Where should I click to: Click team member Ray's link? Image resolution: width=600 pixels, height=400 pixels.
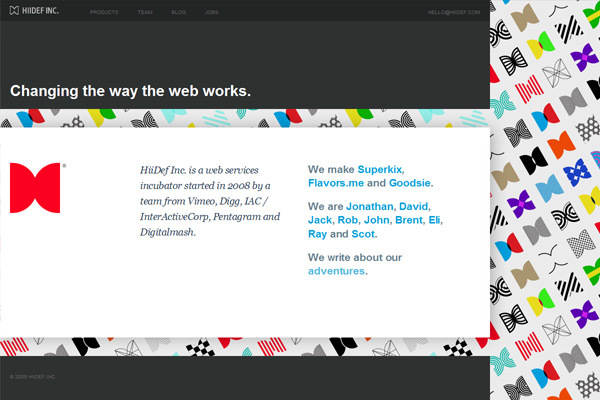[x=317, y=234]
